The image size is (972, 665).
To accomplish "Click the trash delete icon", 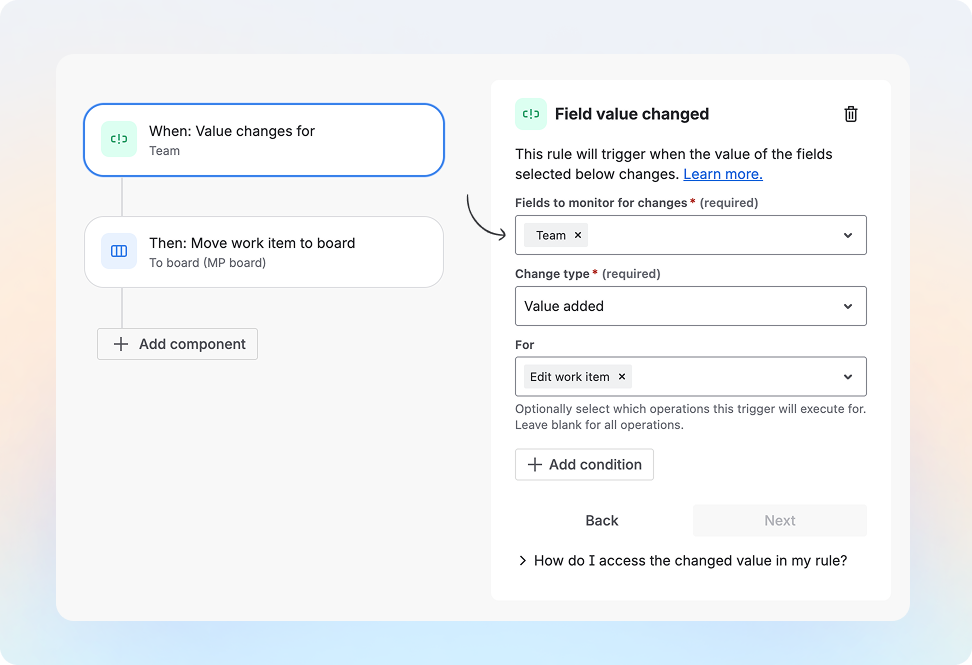I will click(851, 114).
